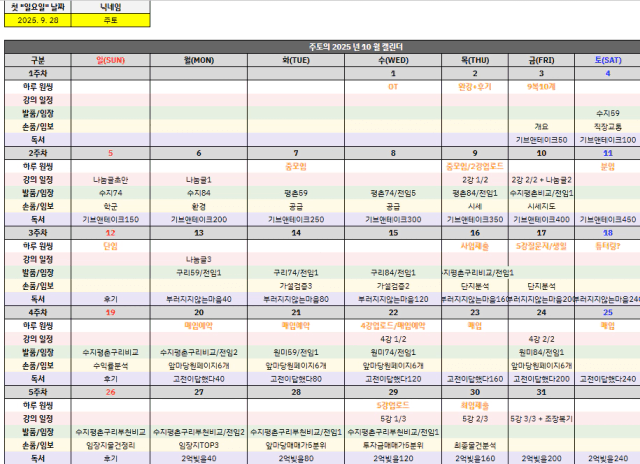Select the 조모임/2강업로드 cell

pyautogui.click(x=475, y=166)
